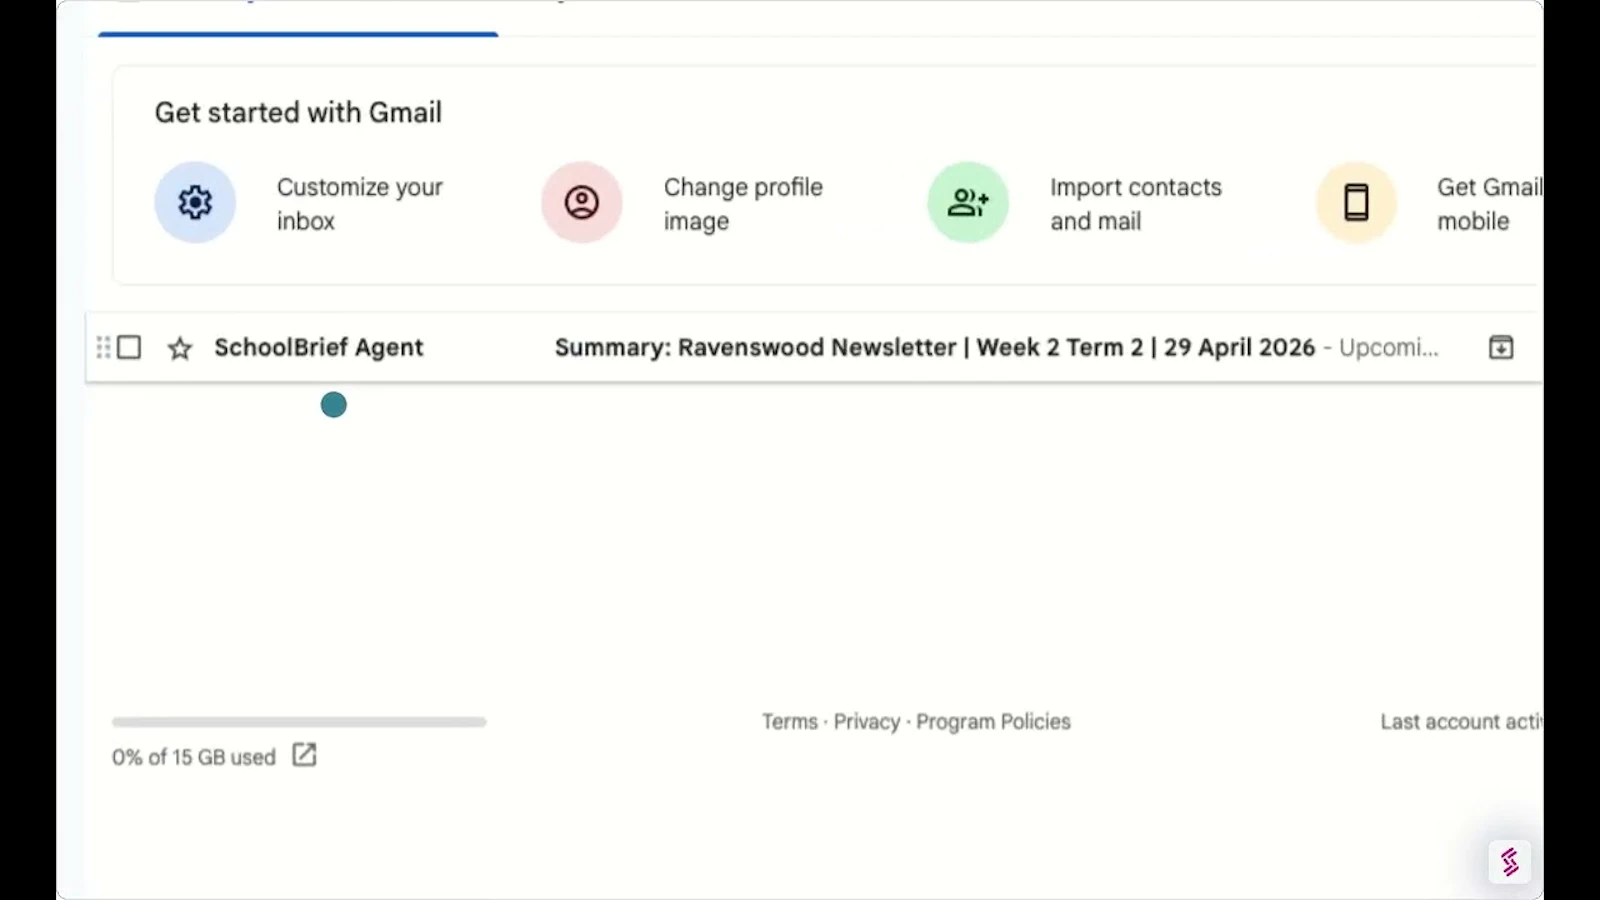Viewport: 1600px width, 900px height.
Task: Click the Customize your inbox gear icon
Action: click(x=195, y=202)
